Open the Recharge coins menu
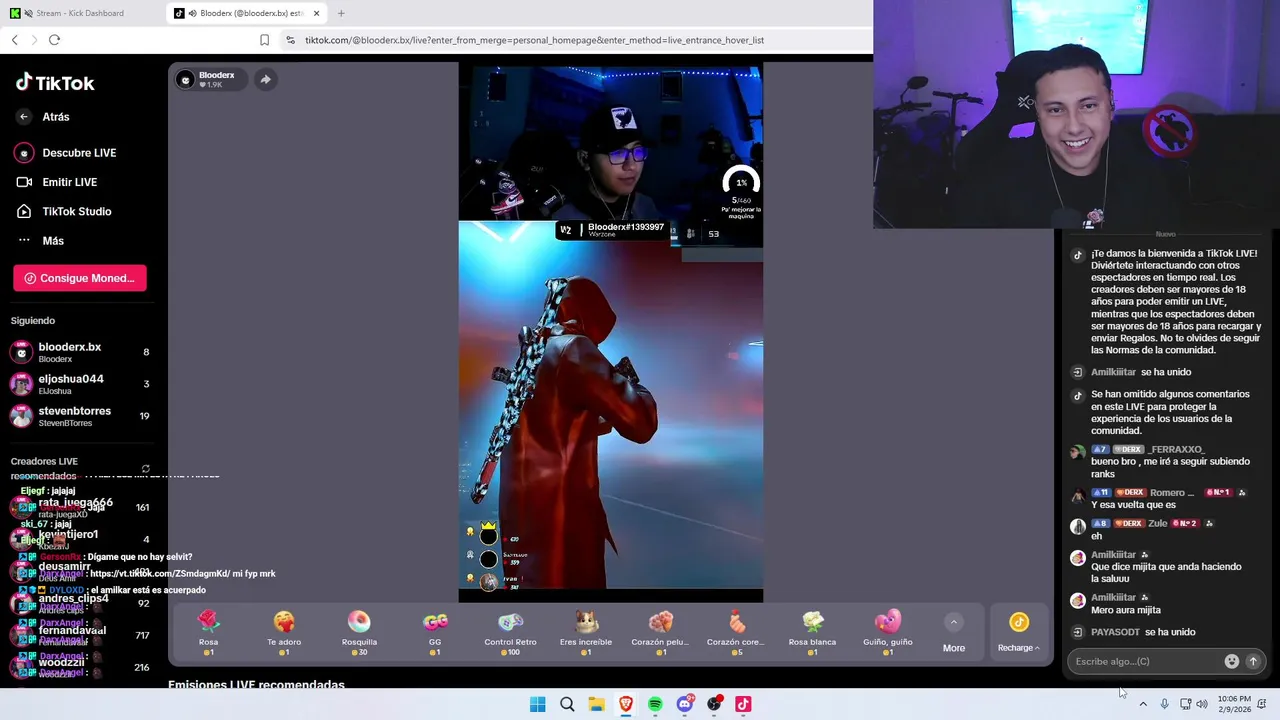This screenshot has width=1280, height=720. [x=1019, y=632]
